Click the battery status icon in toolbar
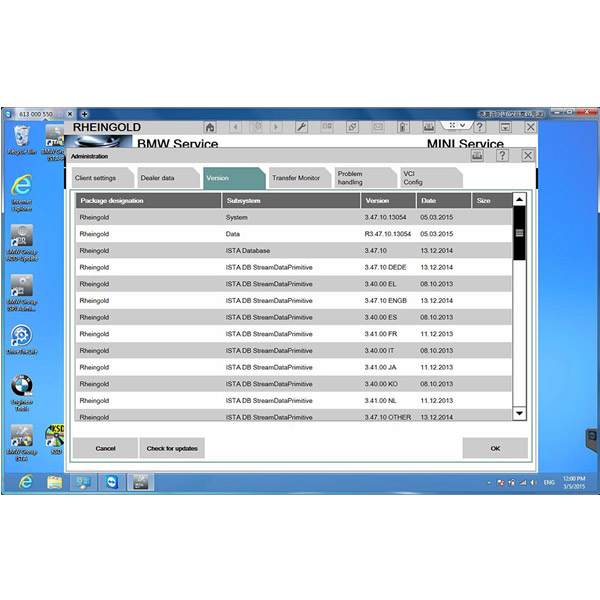This screenshot has width=600, height=600. 403,127
